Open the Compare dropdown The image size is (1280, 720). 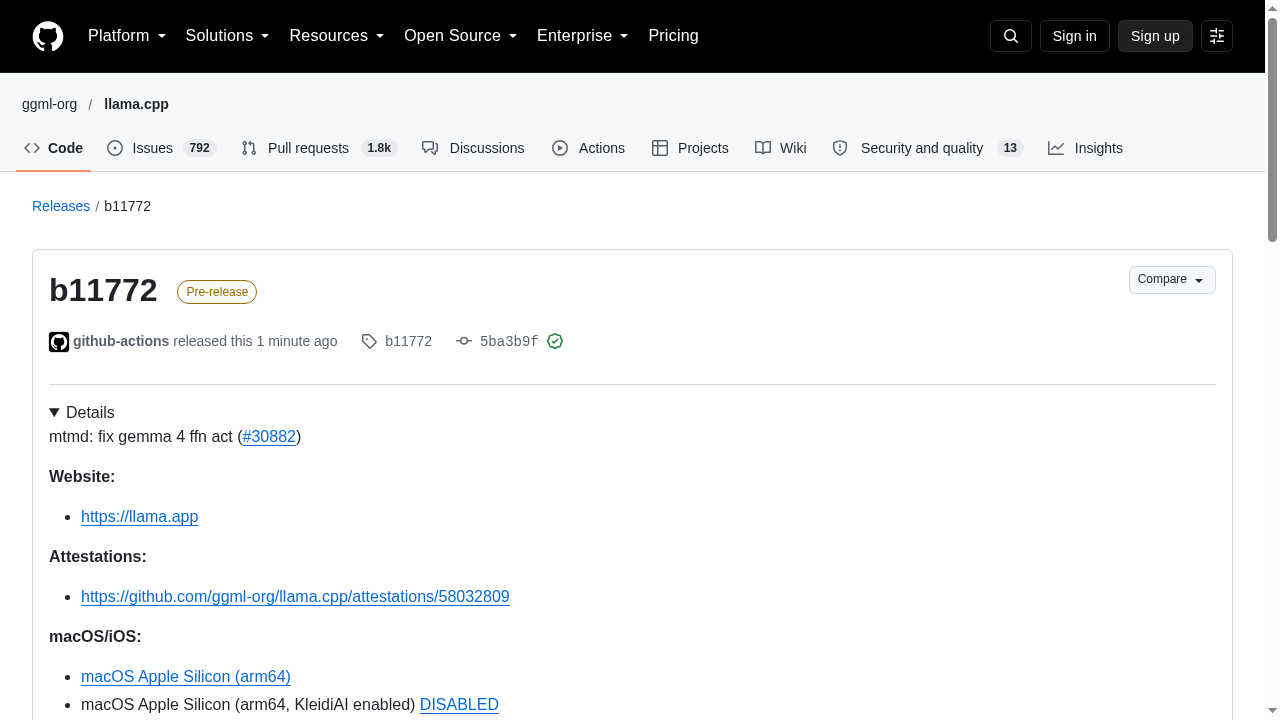(x=1172, y=280)
